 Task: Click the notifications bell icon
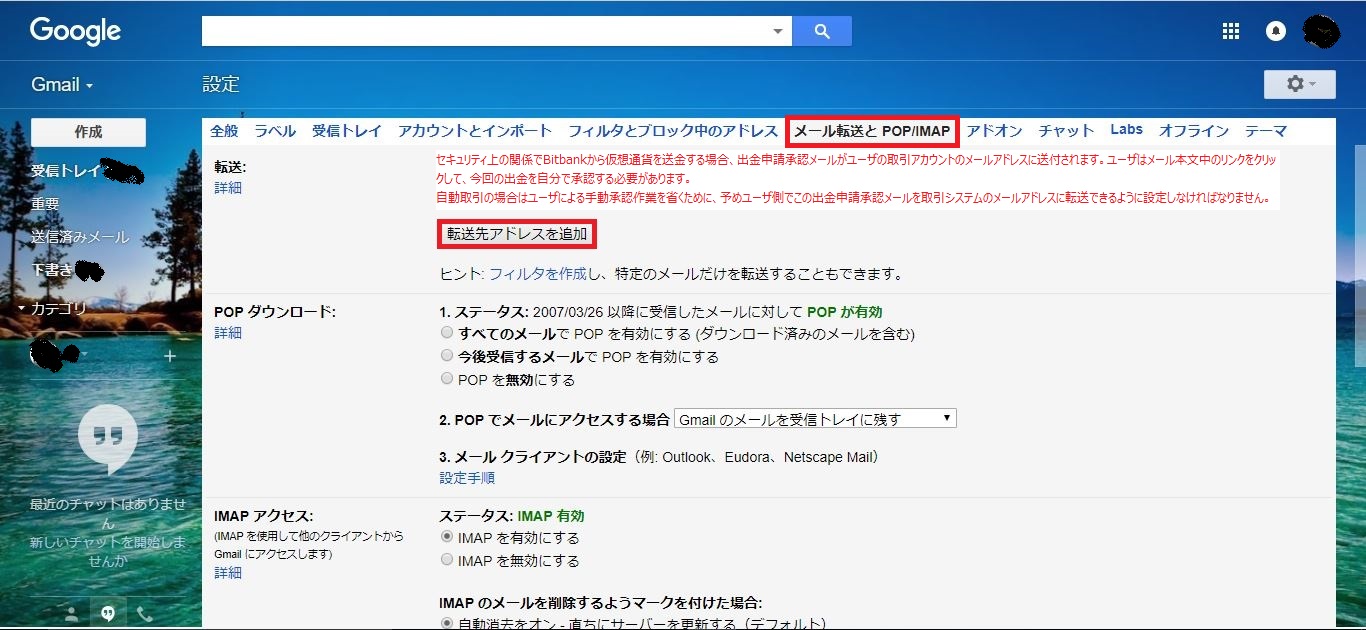pos(1275,30)
